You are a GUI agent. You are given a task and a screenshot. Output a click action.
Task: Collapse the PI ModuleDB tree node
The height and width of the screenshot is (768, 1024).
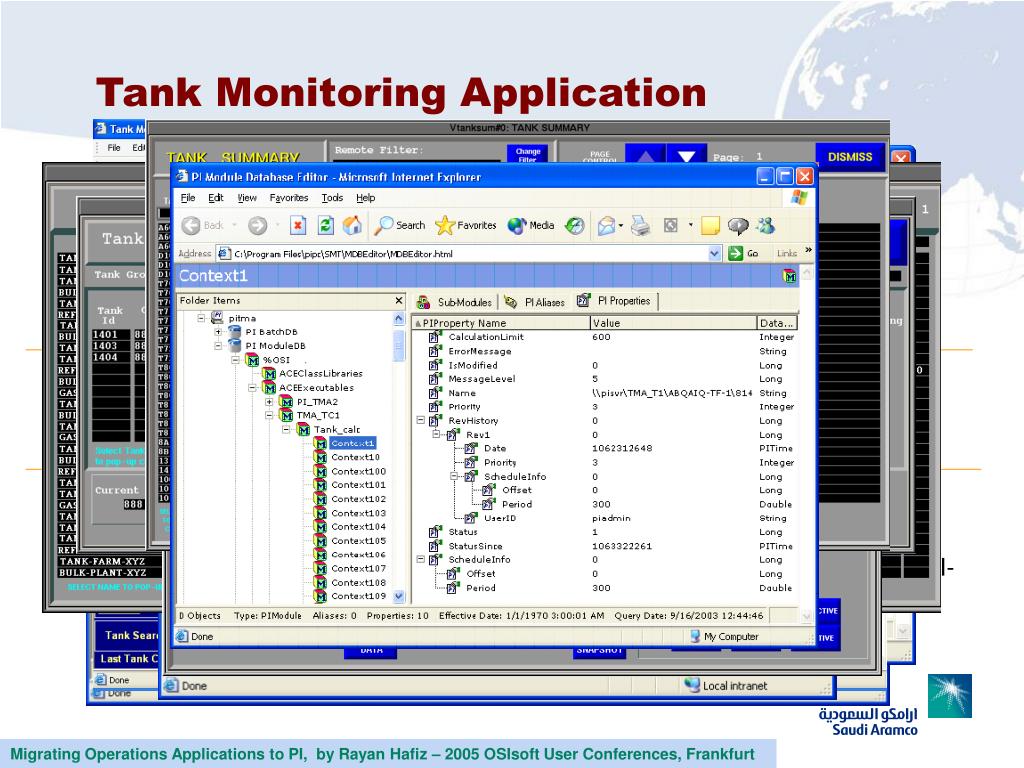(x=219, y=345)
